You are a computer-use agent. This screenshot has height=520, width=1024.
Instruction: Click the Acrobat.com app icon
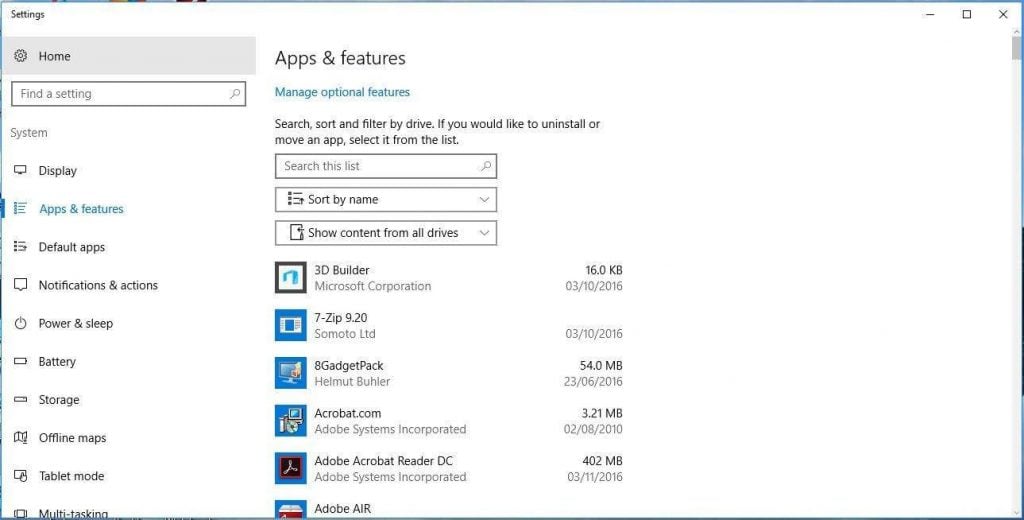[x=291, y=421]
